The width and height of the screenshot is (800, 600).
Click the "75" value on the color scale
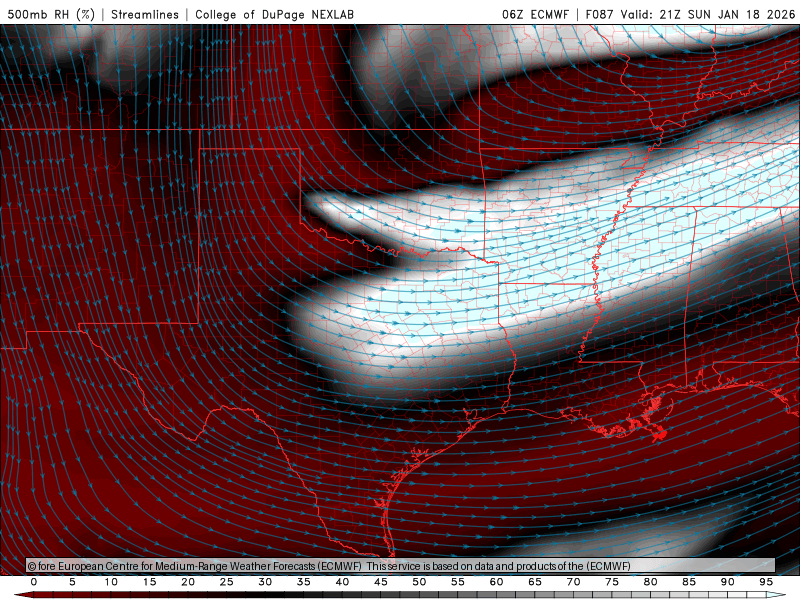coord(612,582)
